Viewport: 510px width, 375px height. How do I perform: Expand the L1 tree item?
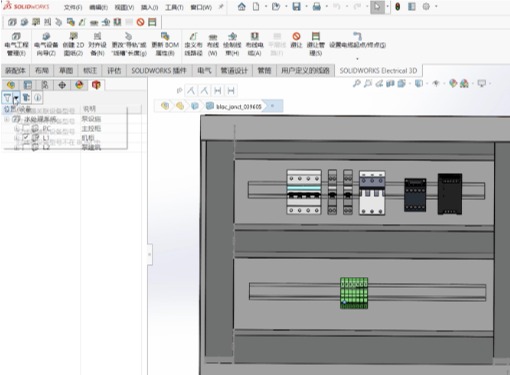(17, 137)
